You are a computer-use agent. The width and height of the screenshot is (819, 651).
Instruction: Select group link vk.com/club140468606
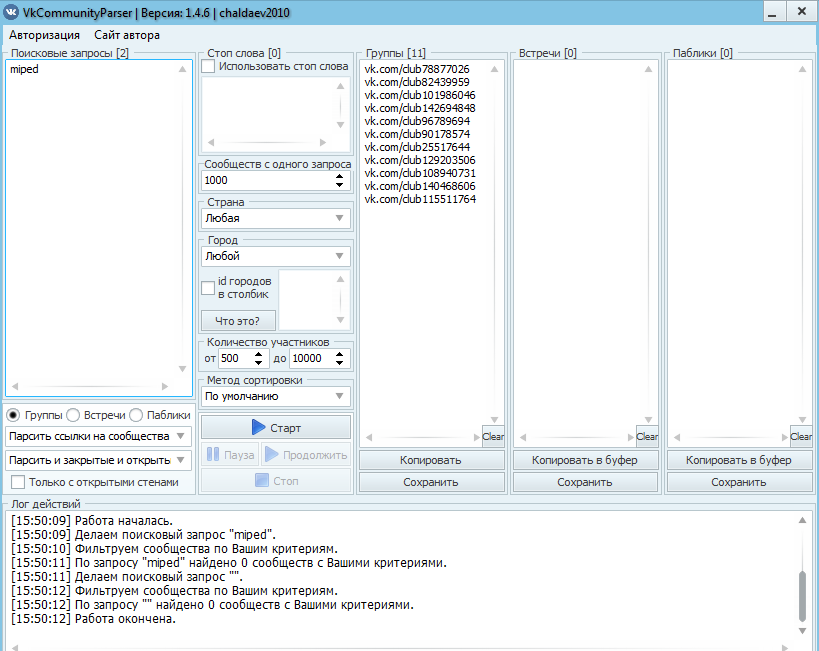(x=420, y=186)
